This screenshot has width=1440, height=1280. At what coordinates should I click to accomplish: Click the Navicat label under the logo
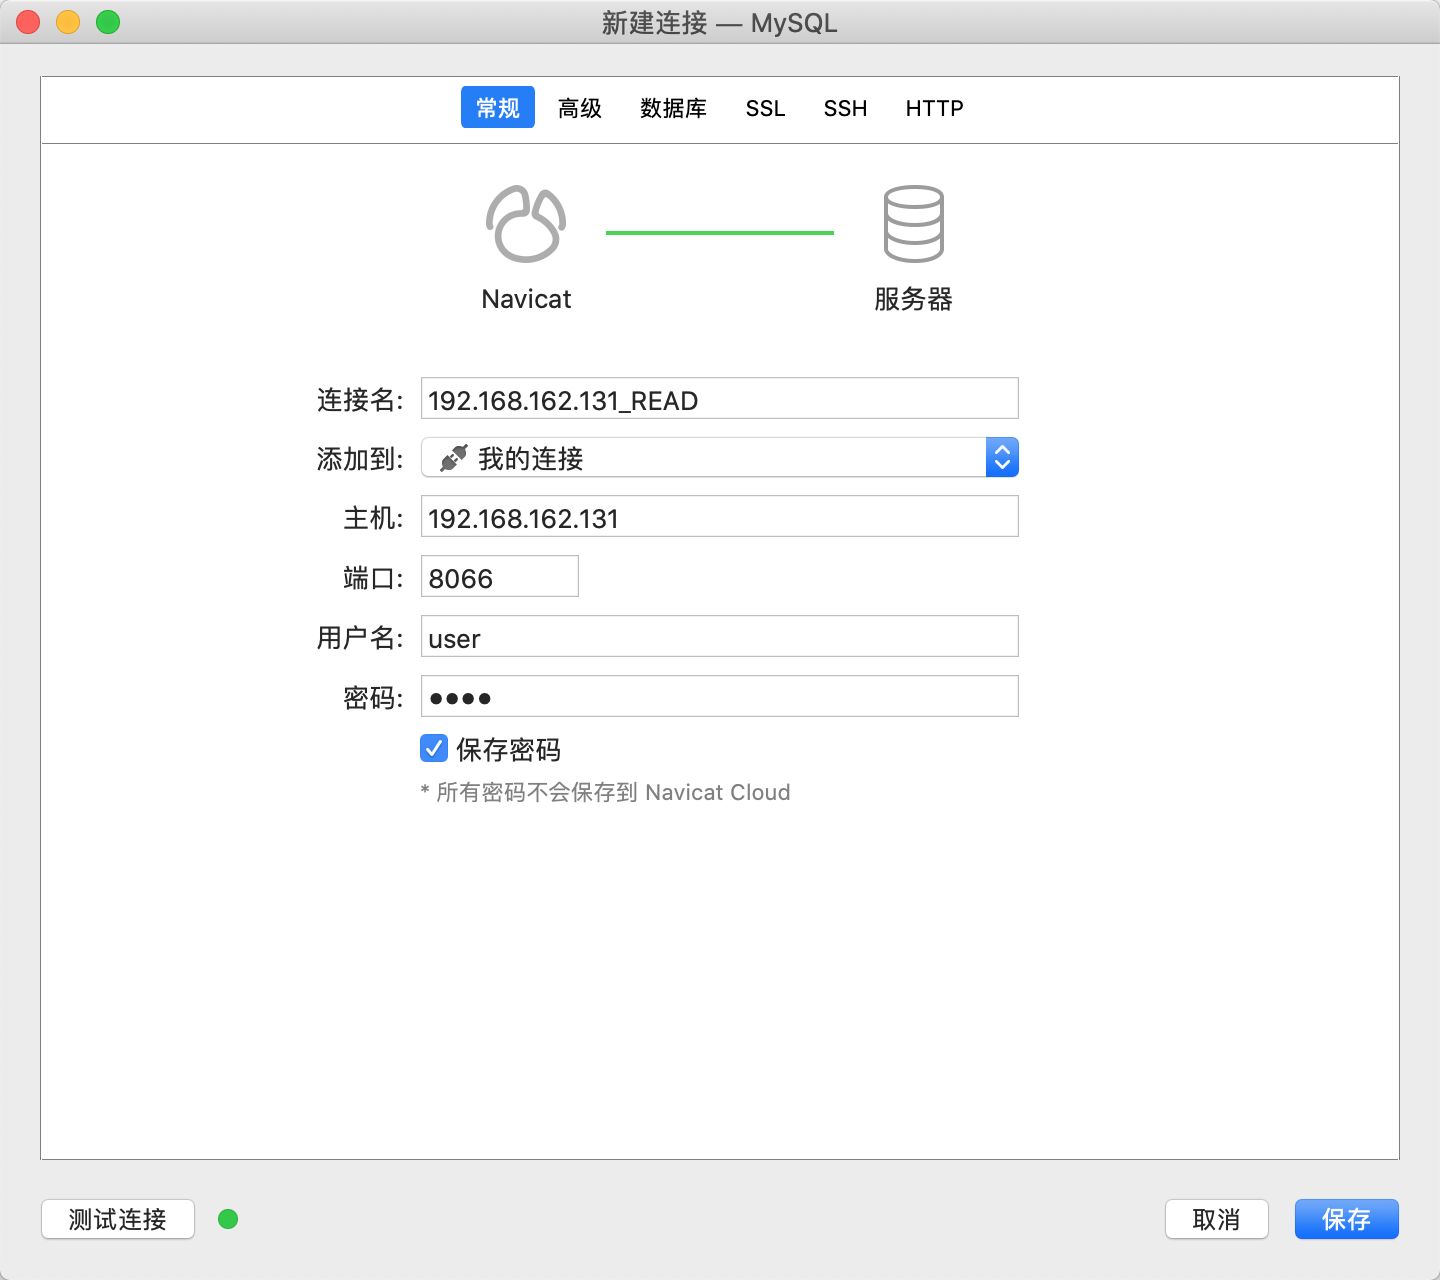coord(526,299)
